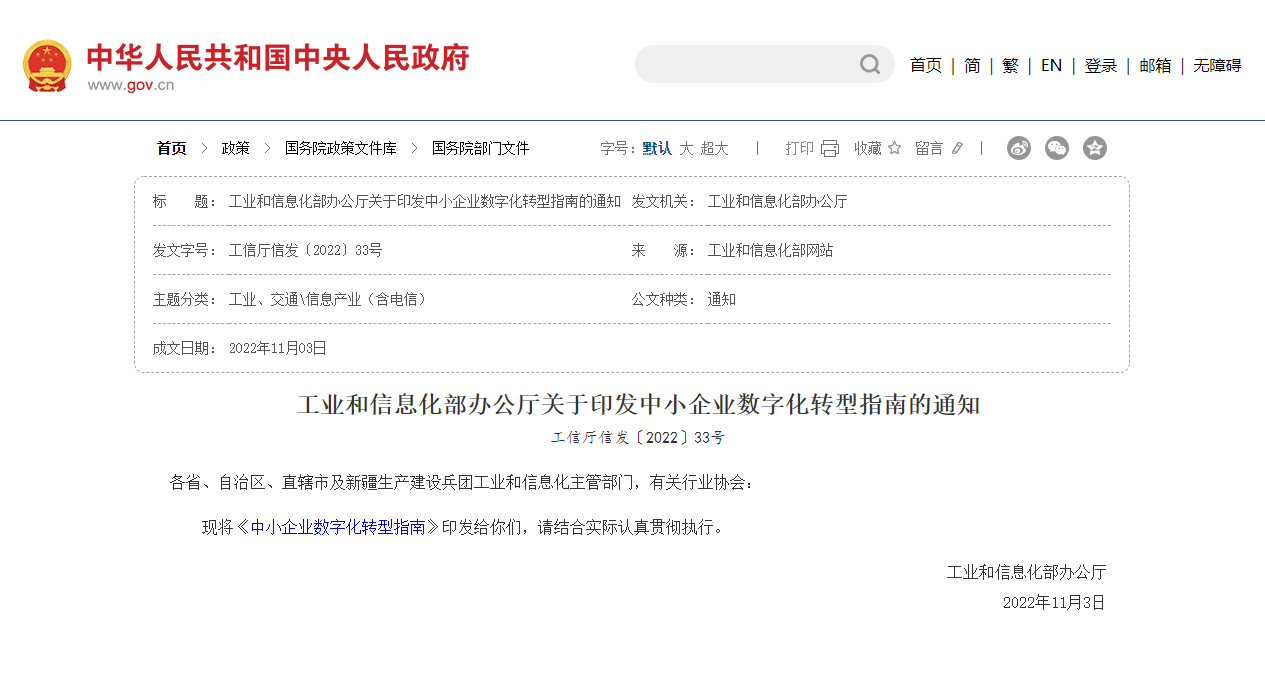Share to WeChat via its icon
The image size is (1265, 695).
[1057, 148]
